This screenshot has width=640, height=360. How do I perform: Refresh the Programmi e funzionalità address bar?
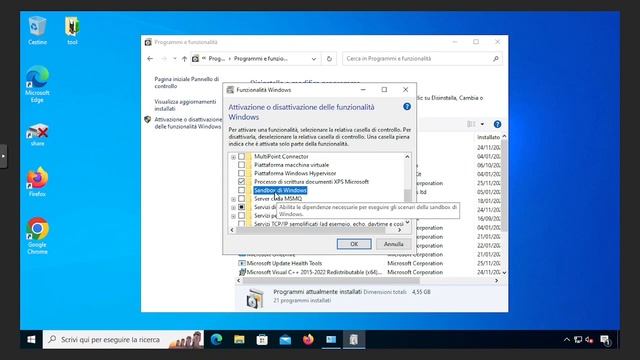329,59
